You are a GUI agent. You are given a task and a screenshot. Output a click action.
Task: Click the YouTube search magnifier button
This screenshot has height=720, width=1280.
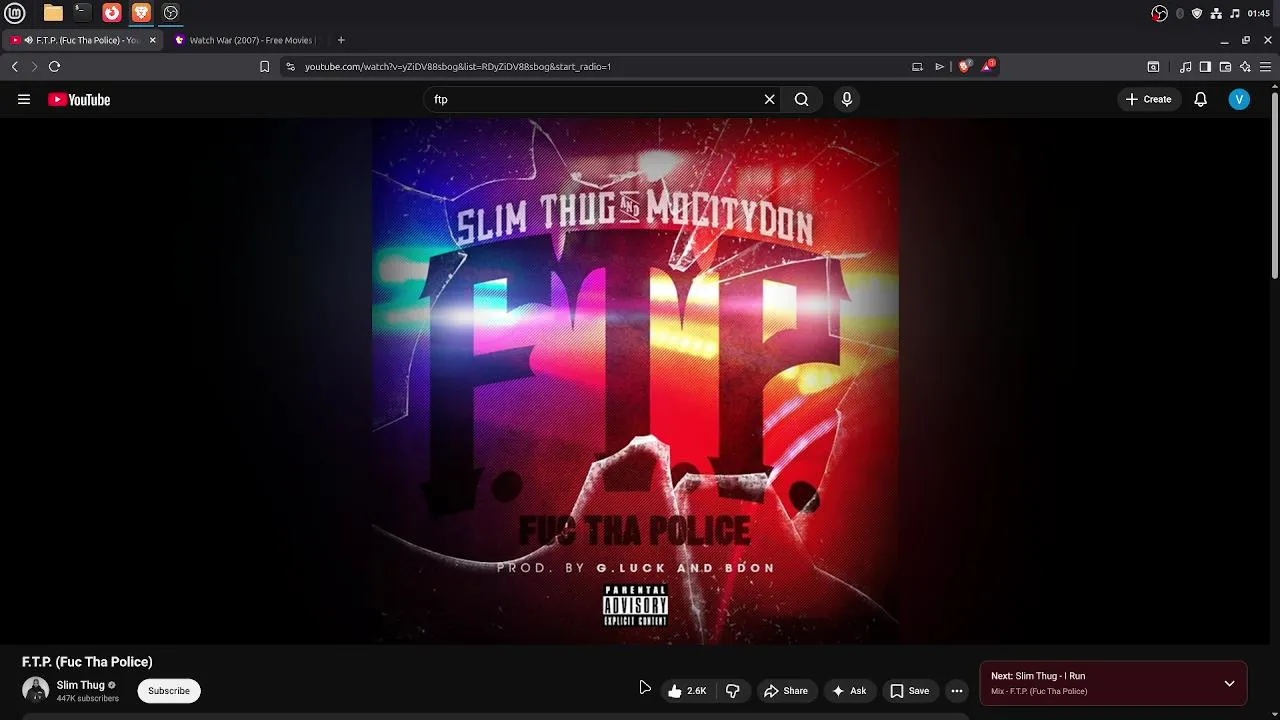pos(801,99)
